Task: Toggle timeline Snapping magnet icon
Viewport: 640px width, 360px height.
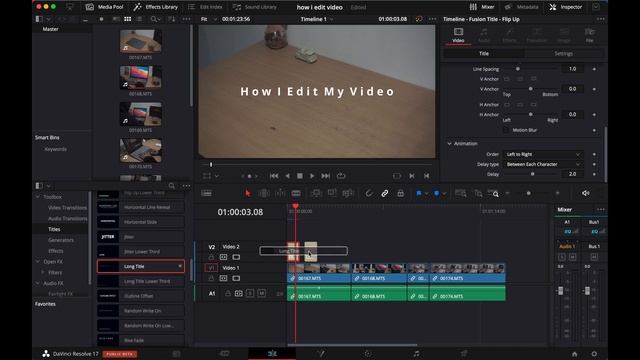Action: coord(369,193)
